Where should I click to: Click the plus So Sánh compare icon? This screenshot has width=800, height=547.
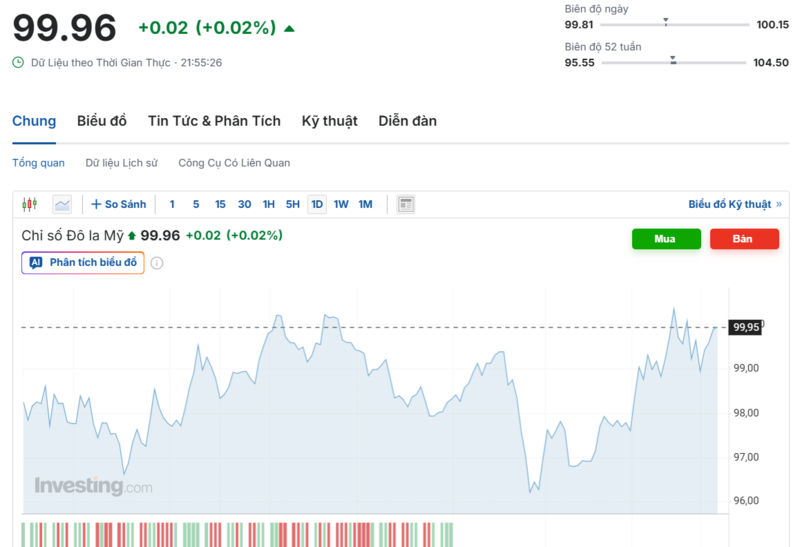tap(97, 204)
